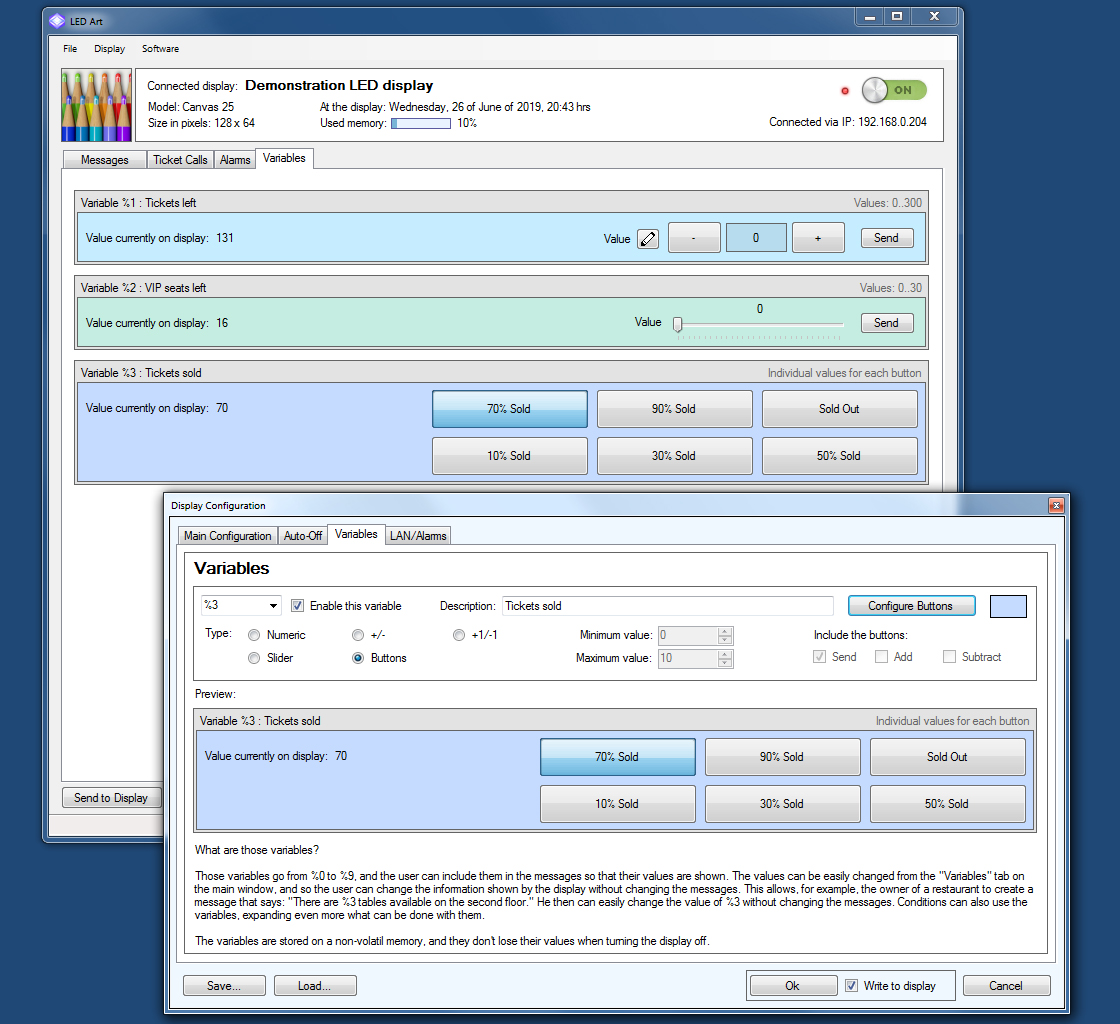1120x1024 pixels.
Task: Click the LED Art app icon in title bar
Action: [x=57, y=20]
